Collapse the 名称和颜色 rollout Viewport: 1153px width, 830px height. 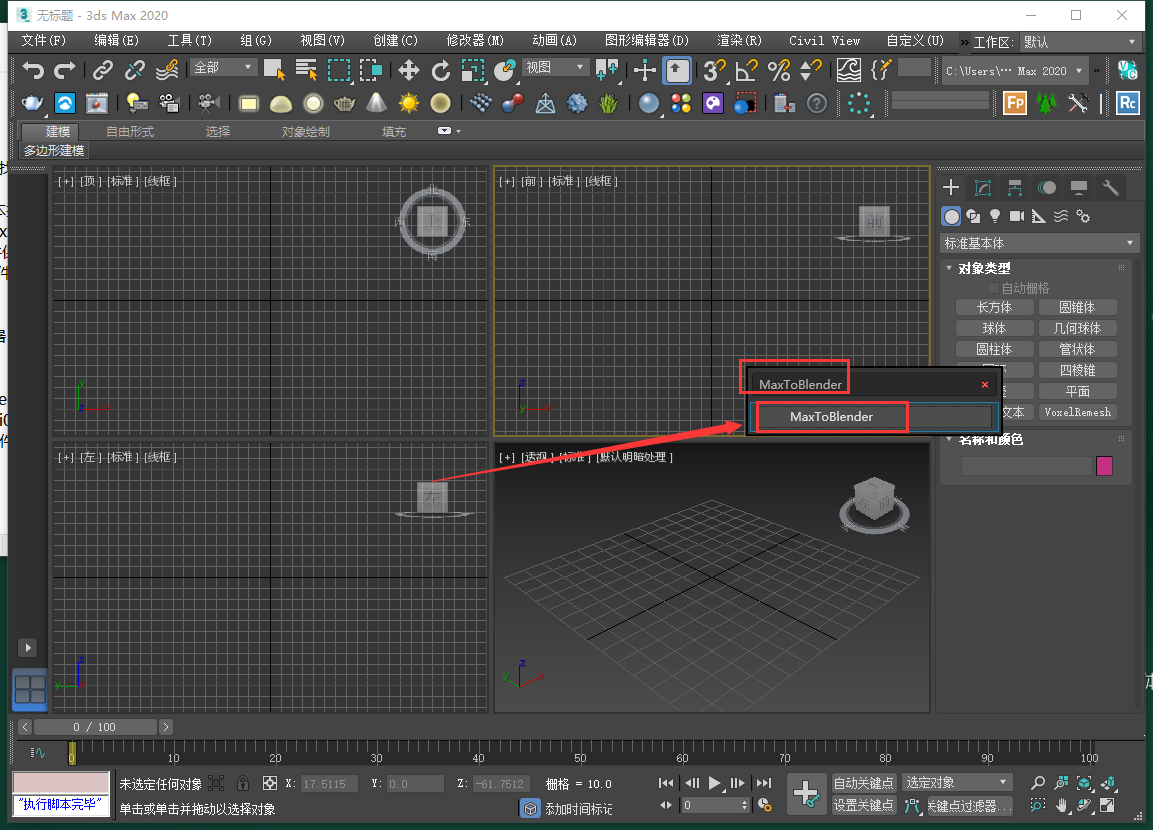coord(949,439)
